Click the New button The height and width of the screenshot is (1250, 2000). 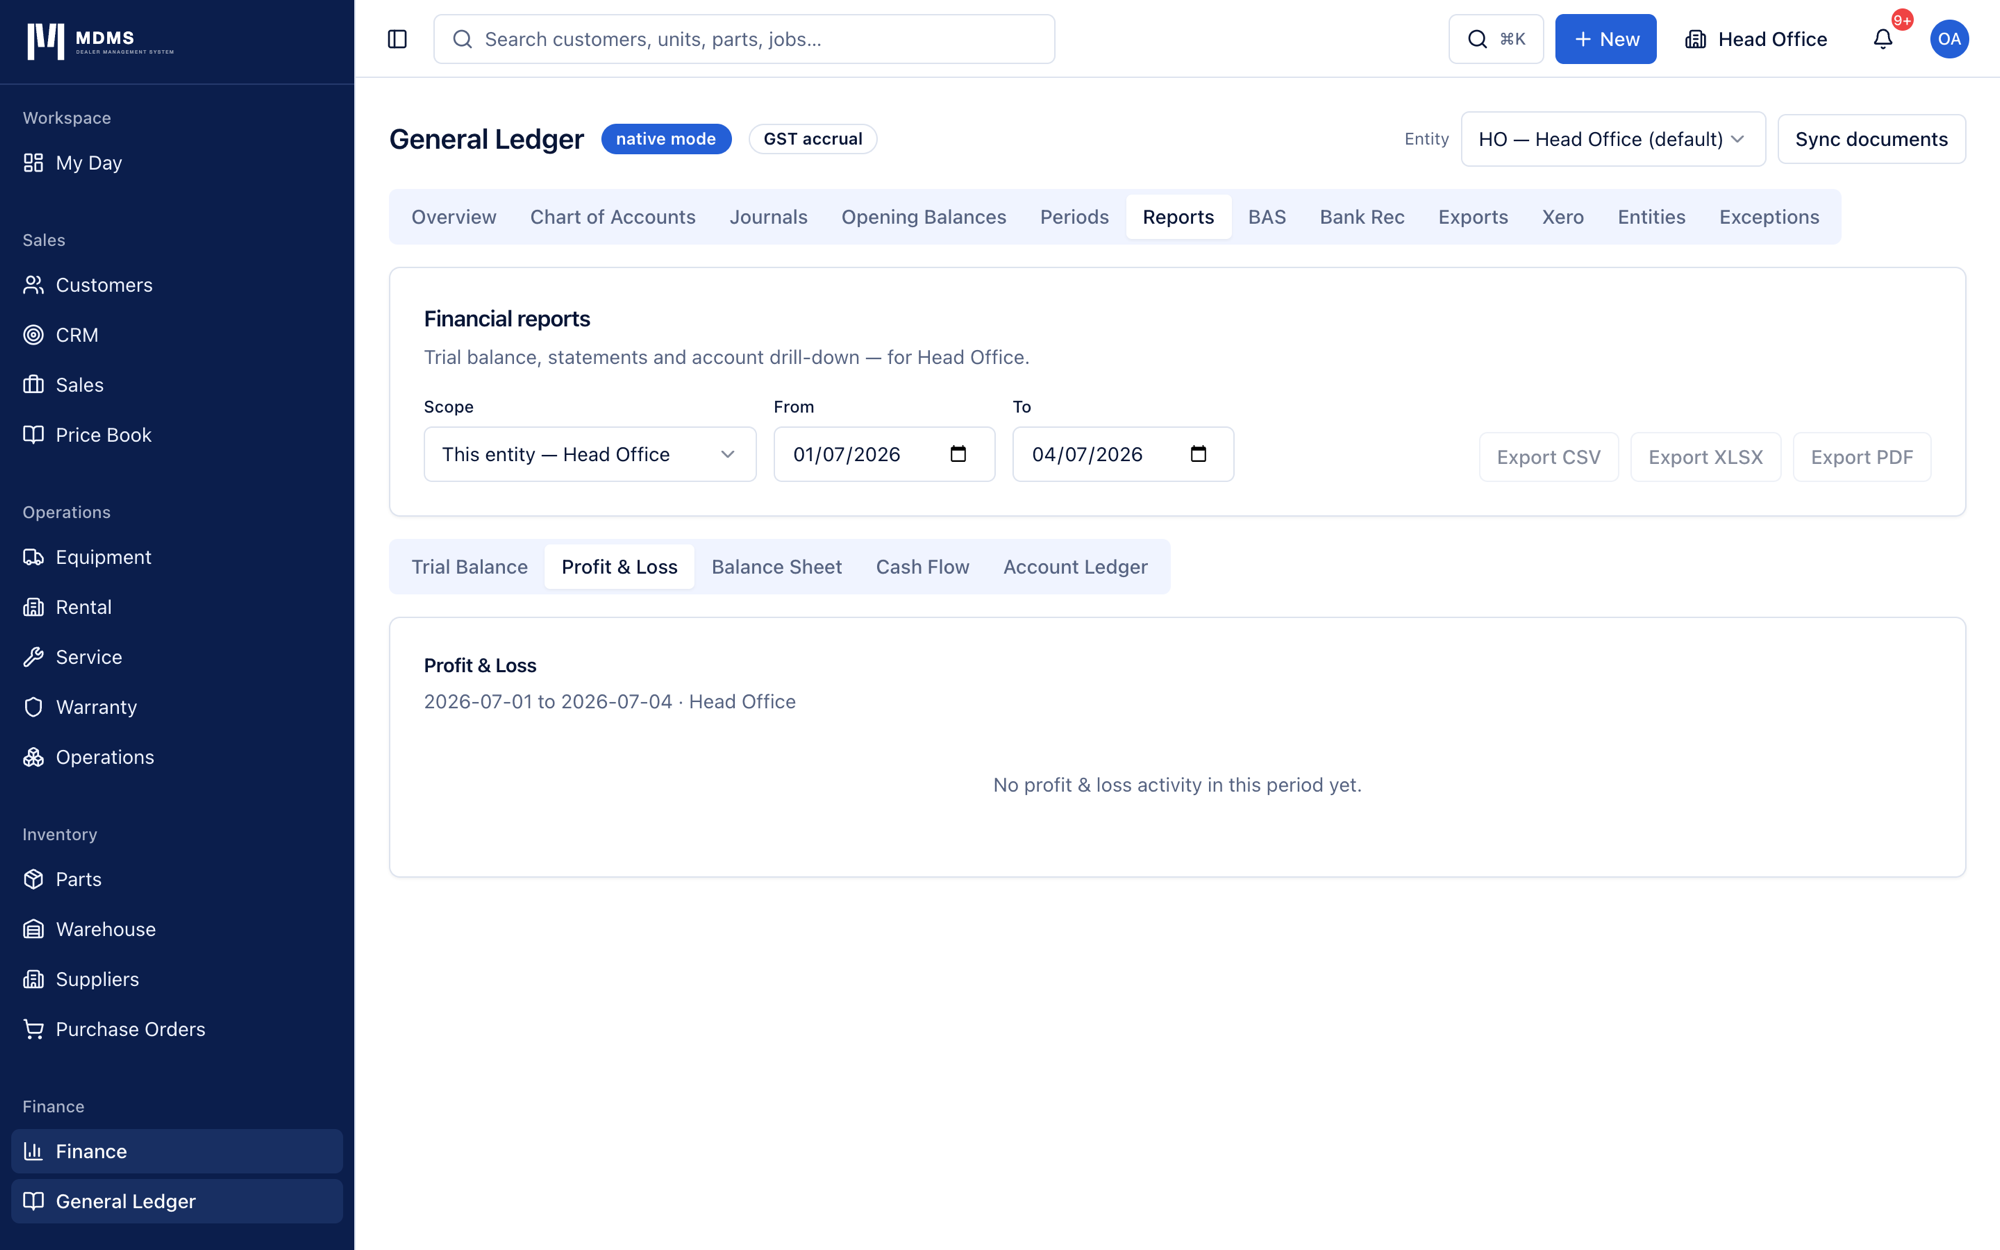click(1605, 39)
